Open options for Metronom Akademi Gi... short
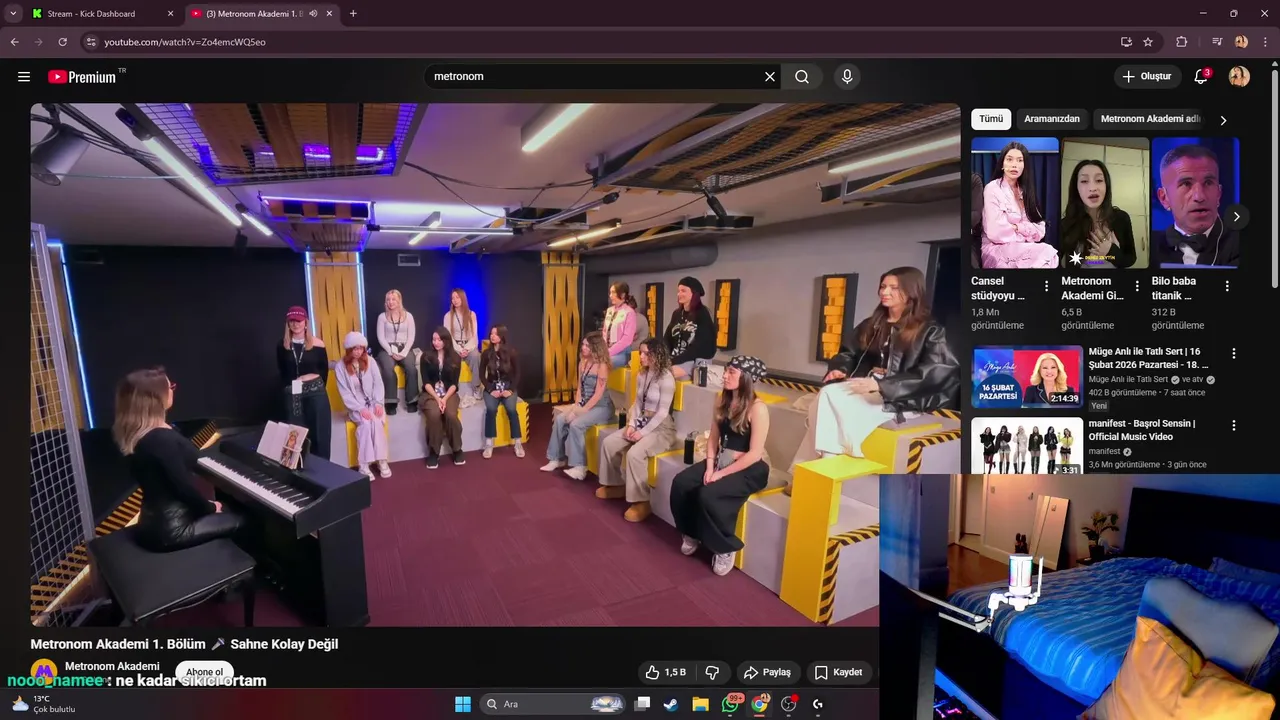The width and height of the screenshot is (1280, 720). [x=1137, y=286]
